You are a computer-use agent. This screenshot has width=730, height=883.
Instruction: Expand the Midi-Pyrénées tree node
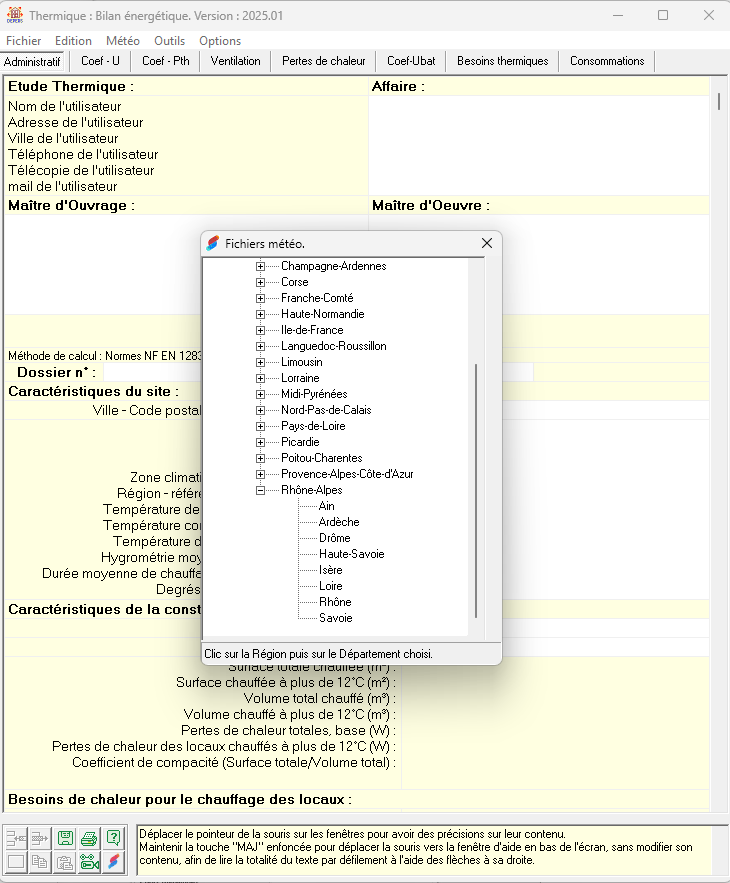click(x=261, y=394)
